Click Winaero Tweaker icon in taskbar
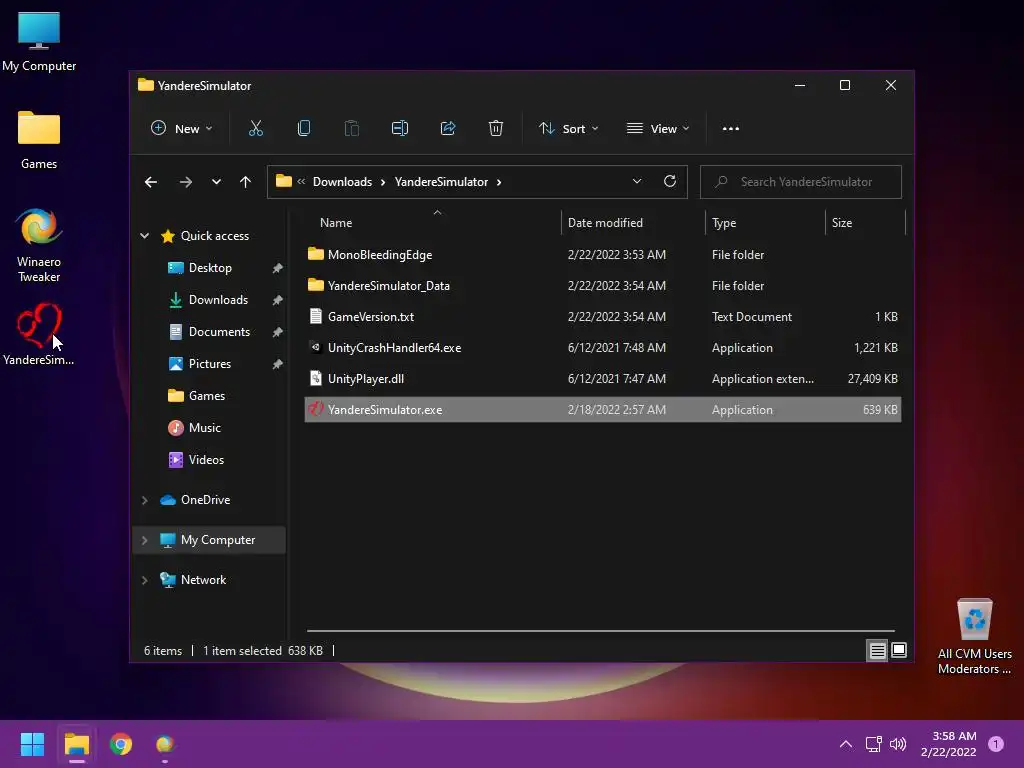The height and width of the screenshot is (768, 1024). coord(165,744)
